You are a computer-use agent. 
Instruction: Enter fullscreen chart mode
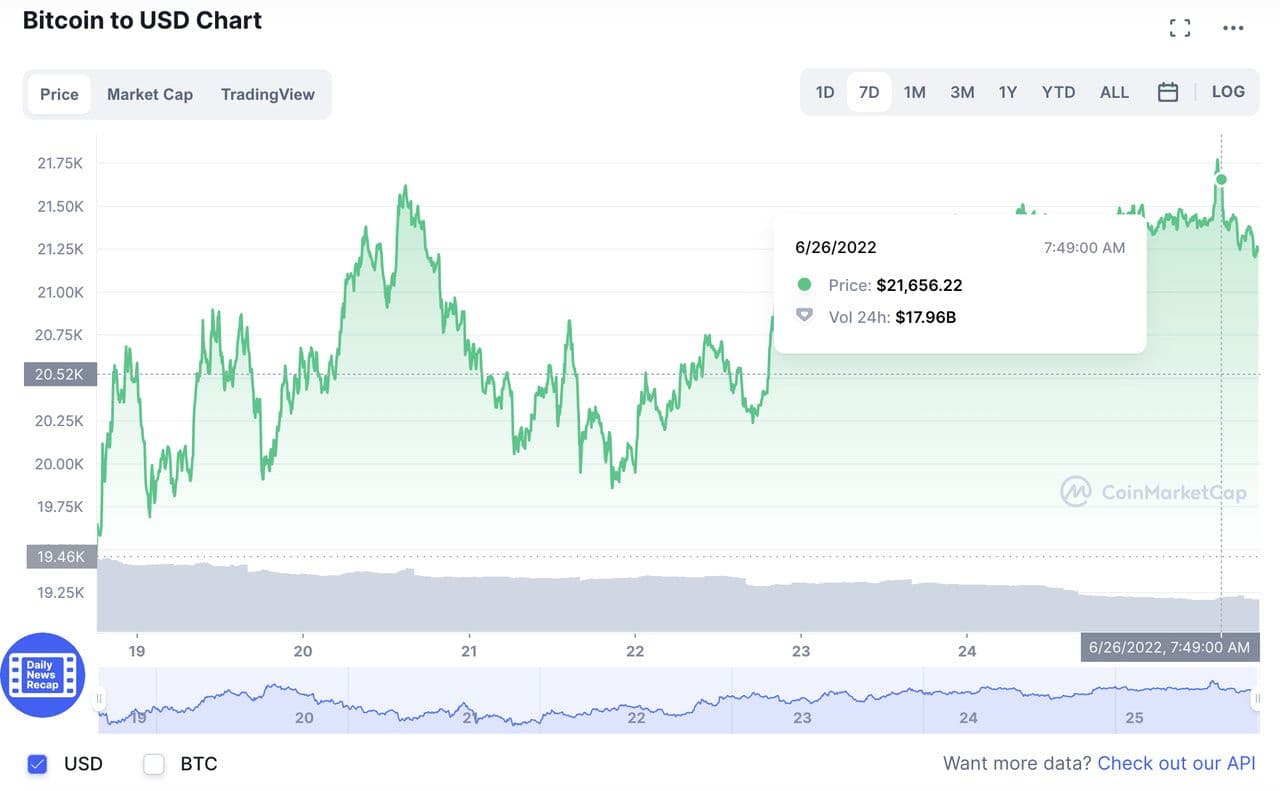(1180, 28)
